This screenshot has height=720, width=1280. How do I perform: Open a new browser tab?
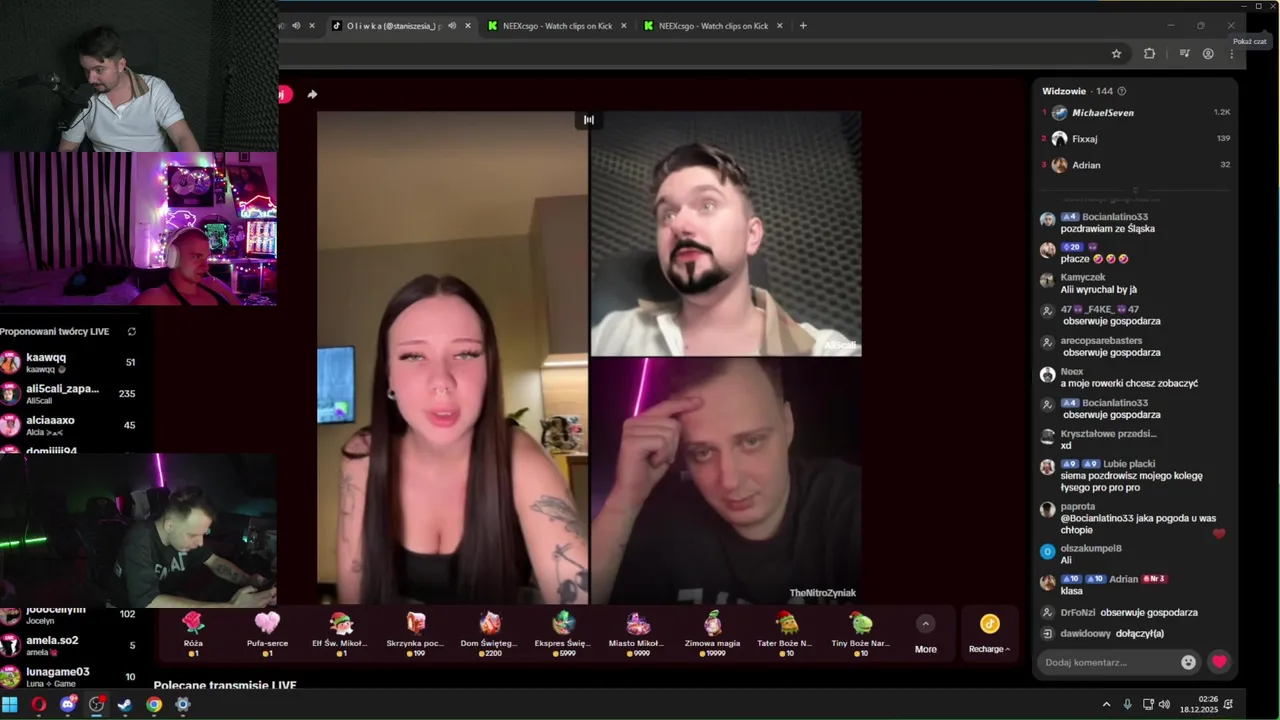[803, 26]
